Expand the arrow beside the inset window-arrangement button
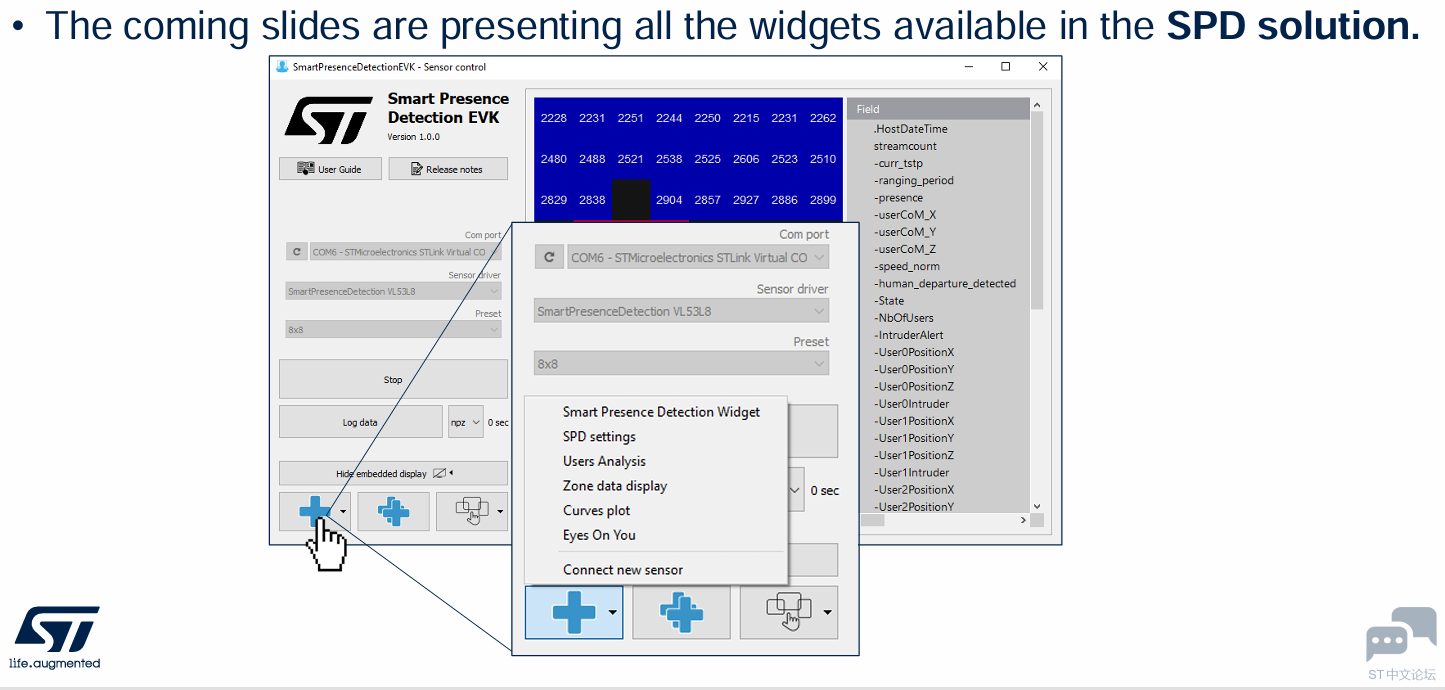This screenshot has width=1445, height=690. point(827,612)
